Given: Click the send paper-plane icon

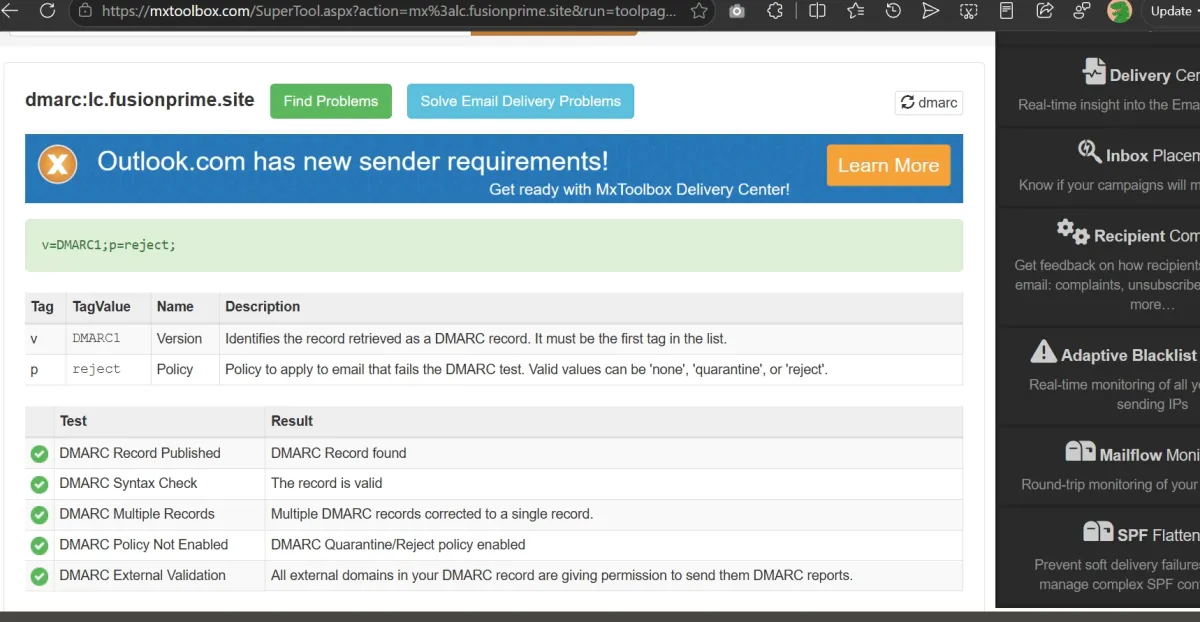Looking at the screenshot, I should point(930,11).
